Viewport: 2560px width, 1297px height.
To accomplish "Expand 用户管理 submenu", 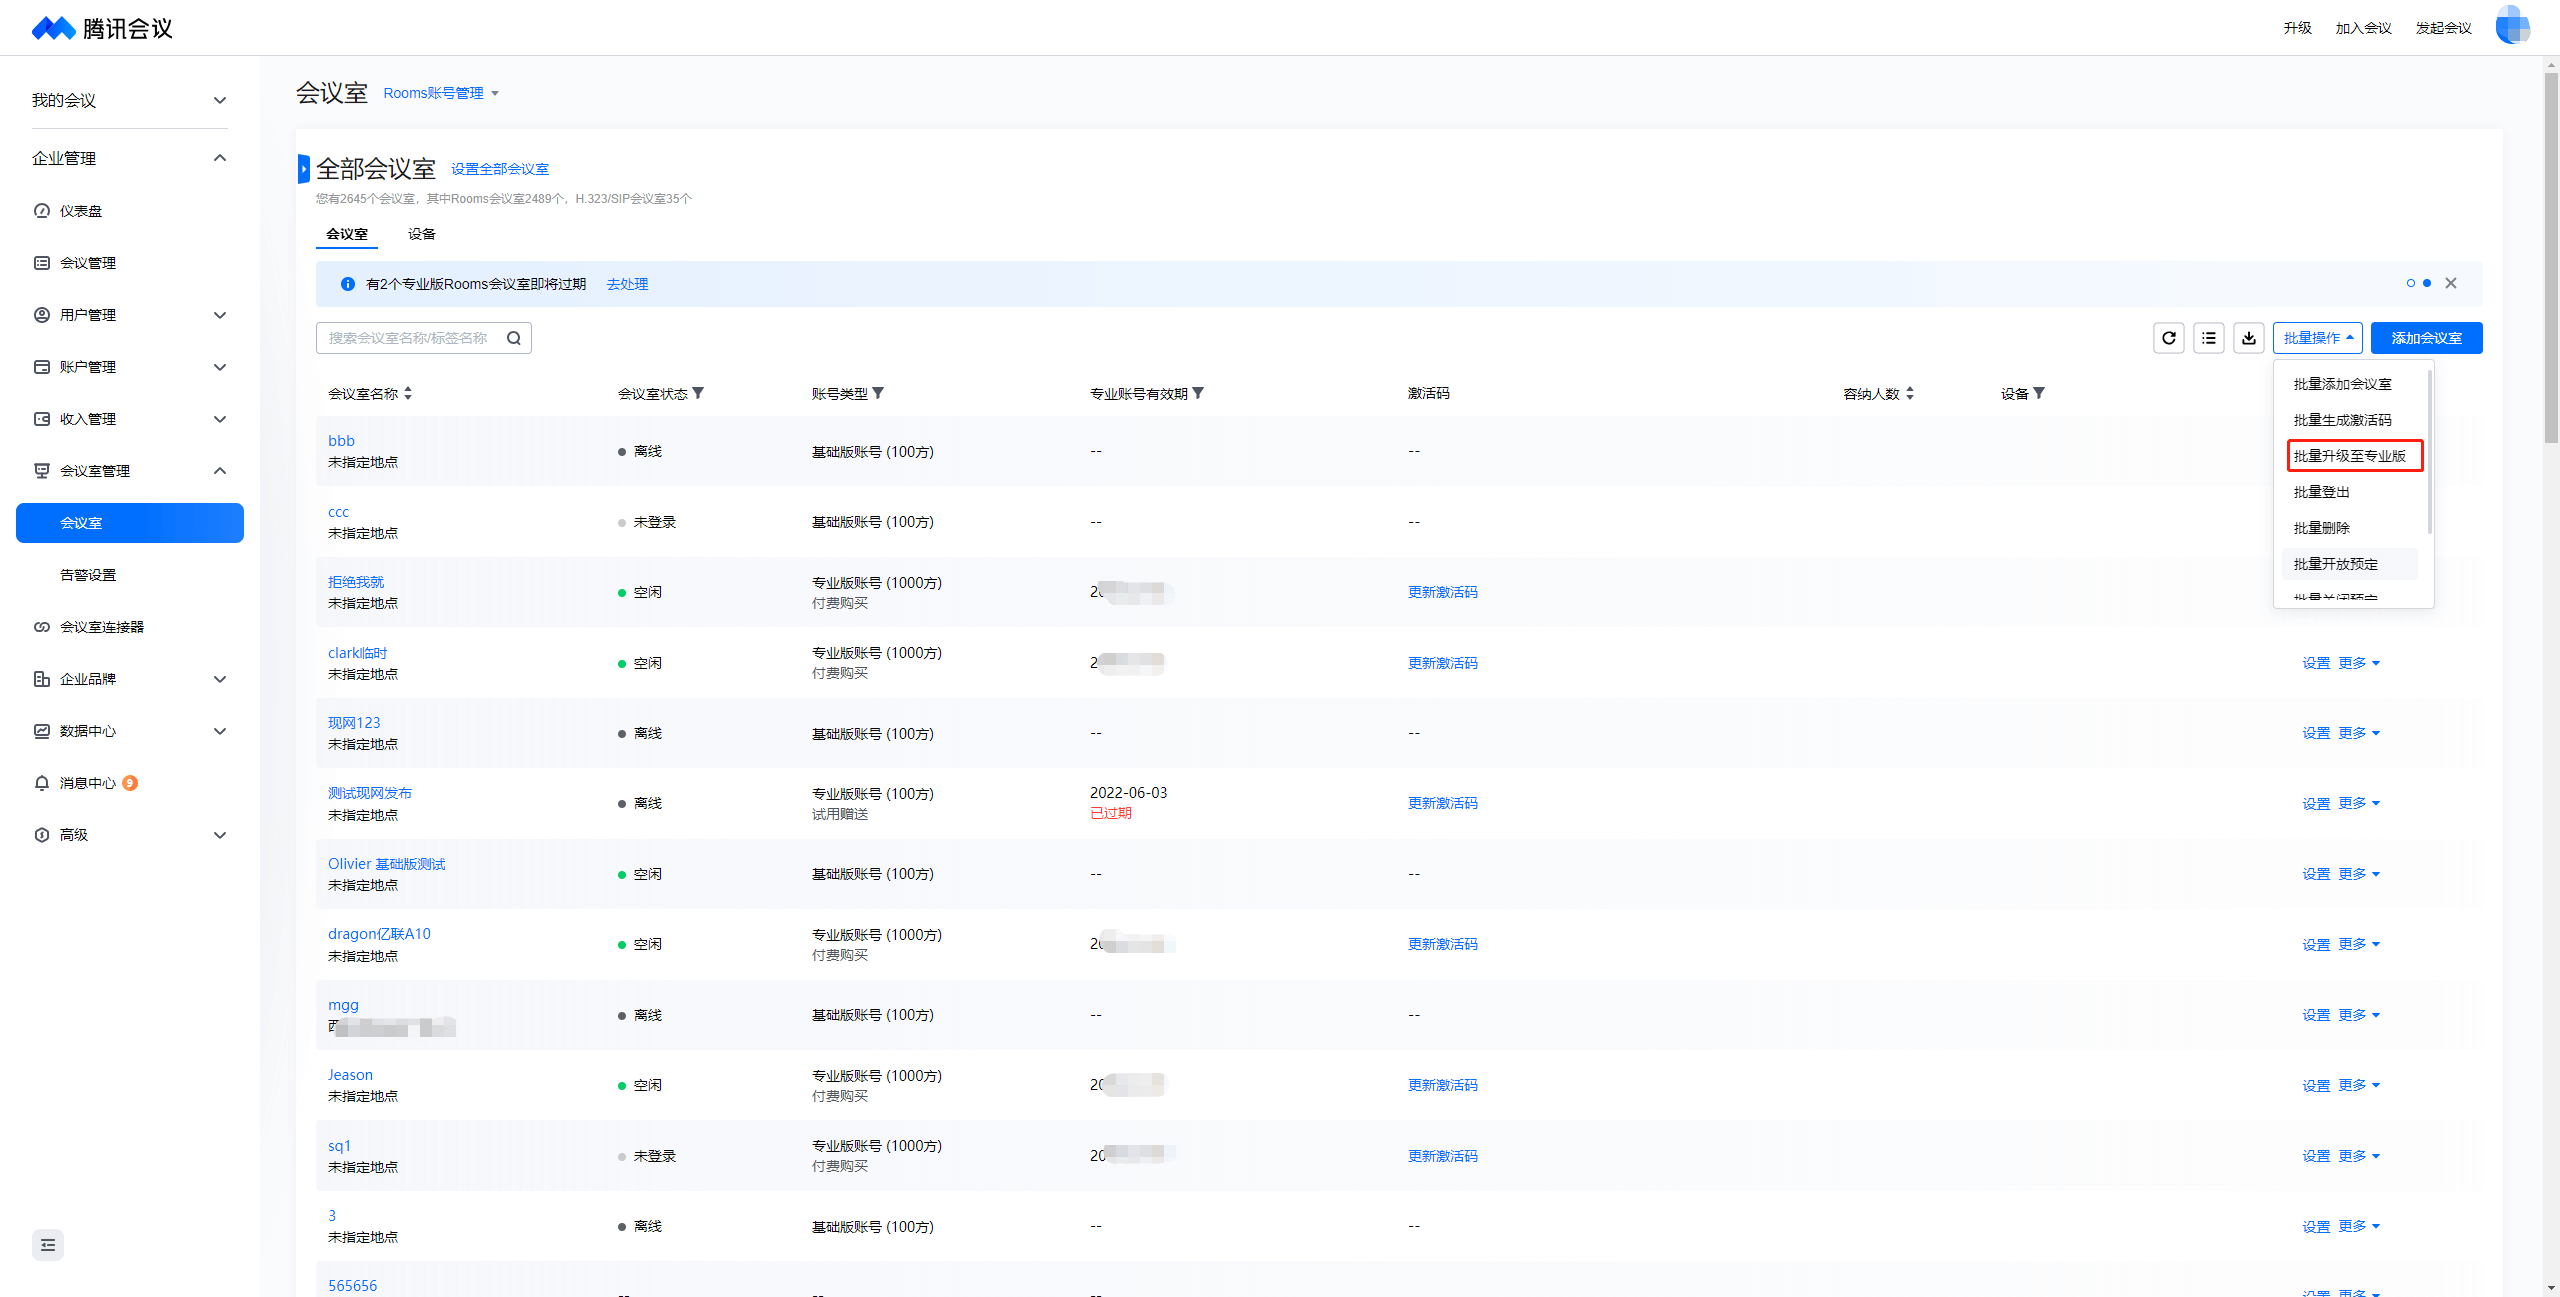I will (x=130, y=315).
